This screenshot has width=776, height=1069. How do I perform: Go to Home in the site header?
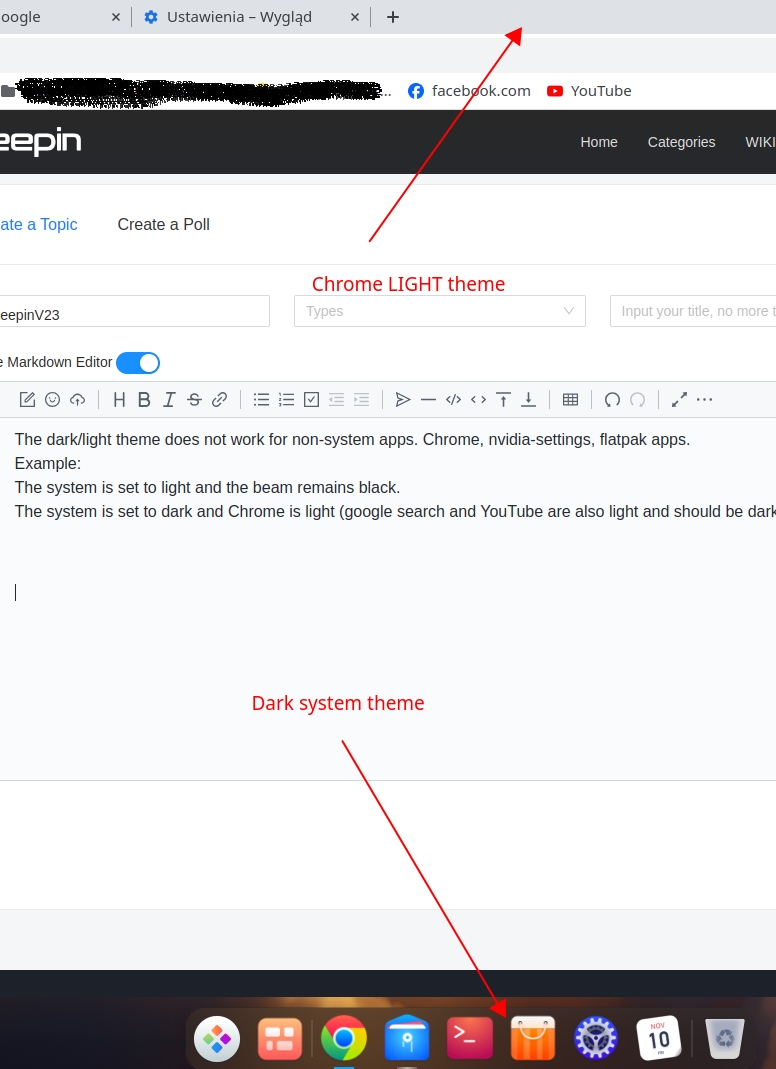599,142
